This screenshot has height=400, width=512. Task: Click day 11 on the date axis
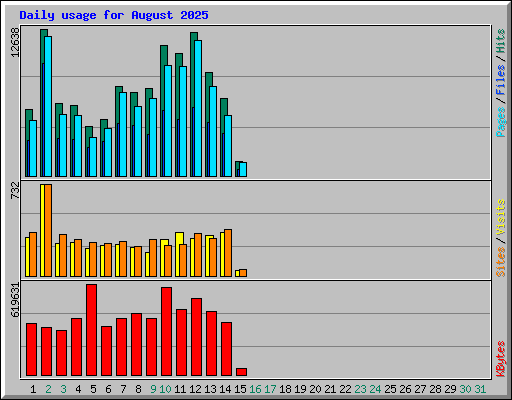pyautogui.click(x=180, y=389)
